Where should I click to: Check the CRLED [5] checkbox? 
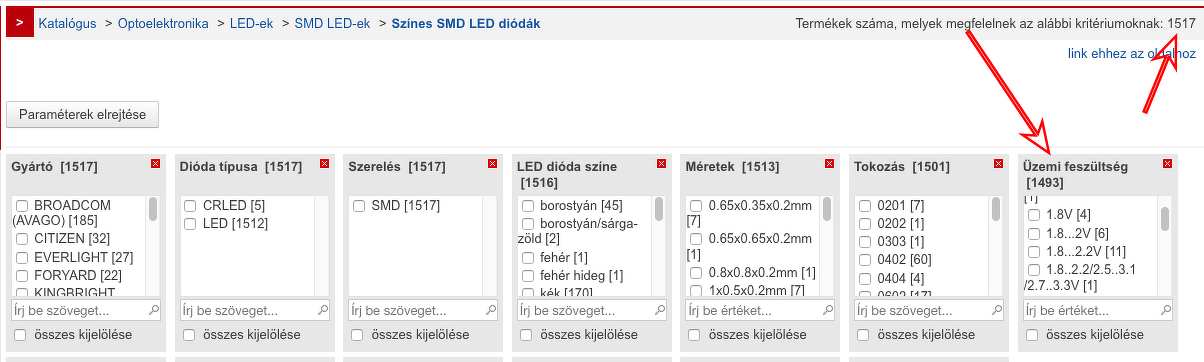190,205
